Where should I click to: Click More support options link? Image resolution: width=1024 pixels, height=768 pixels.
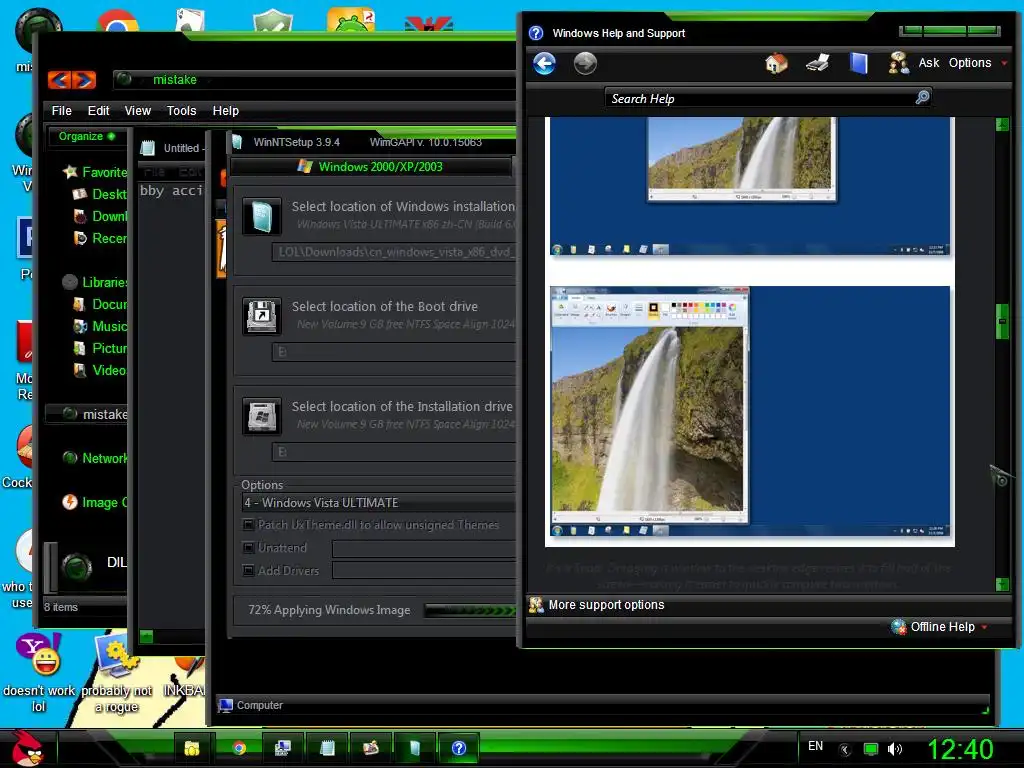(606, 605)
